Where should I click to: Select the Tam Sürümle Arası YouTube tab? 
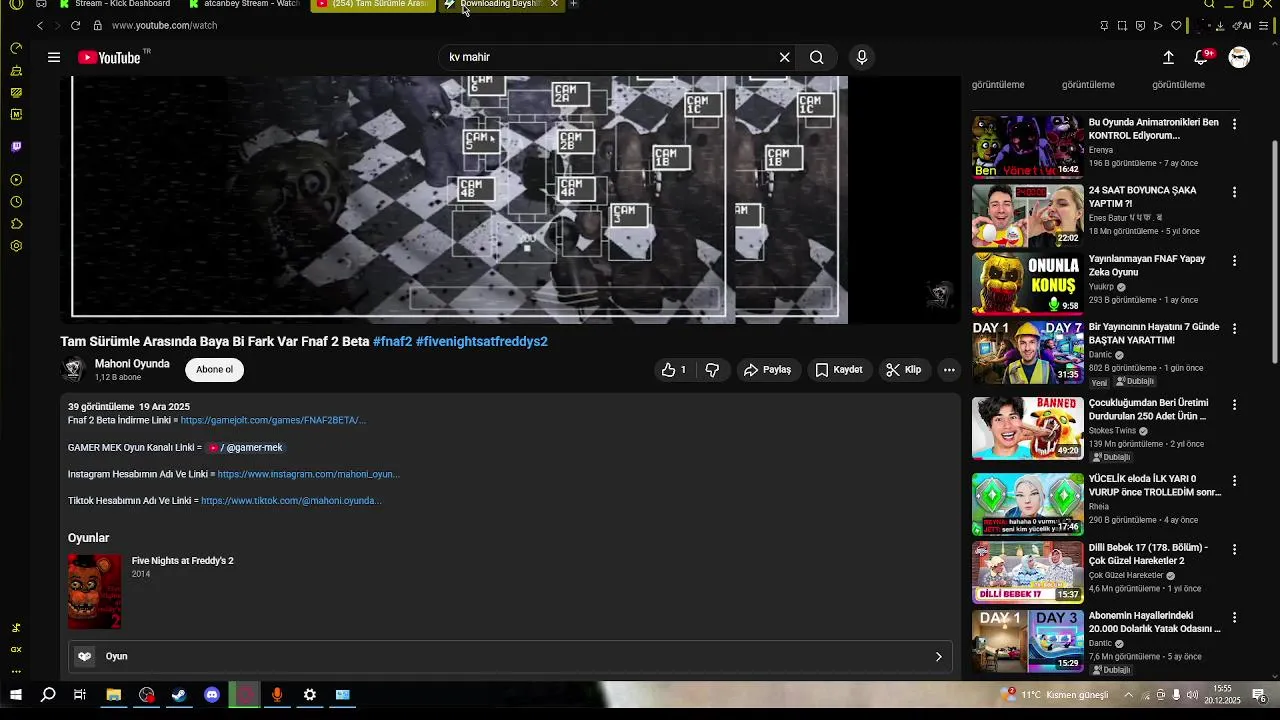(372, 4)
